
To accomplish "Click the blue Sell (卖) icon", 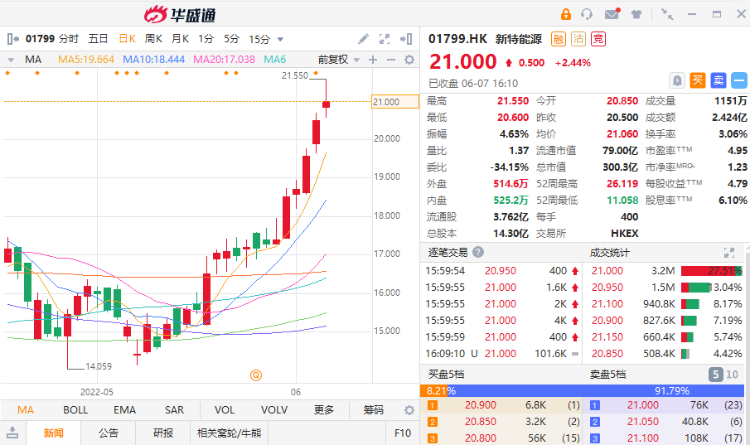I will click(x=718, y=80).
